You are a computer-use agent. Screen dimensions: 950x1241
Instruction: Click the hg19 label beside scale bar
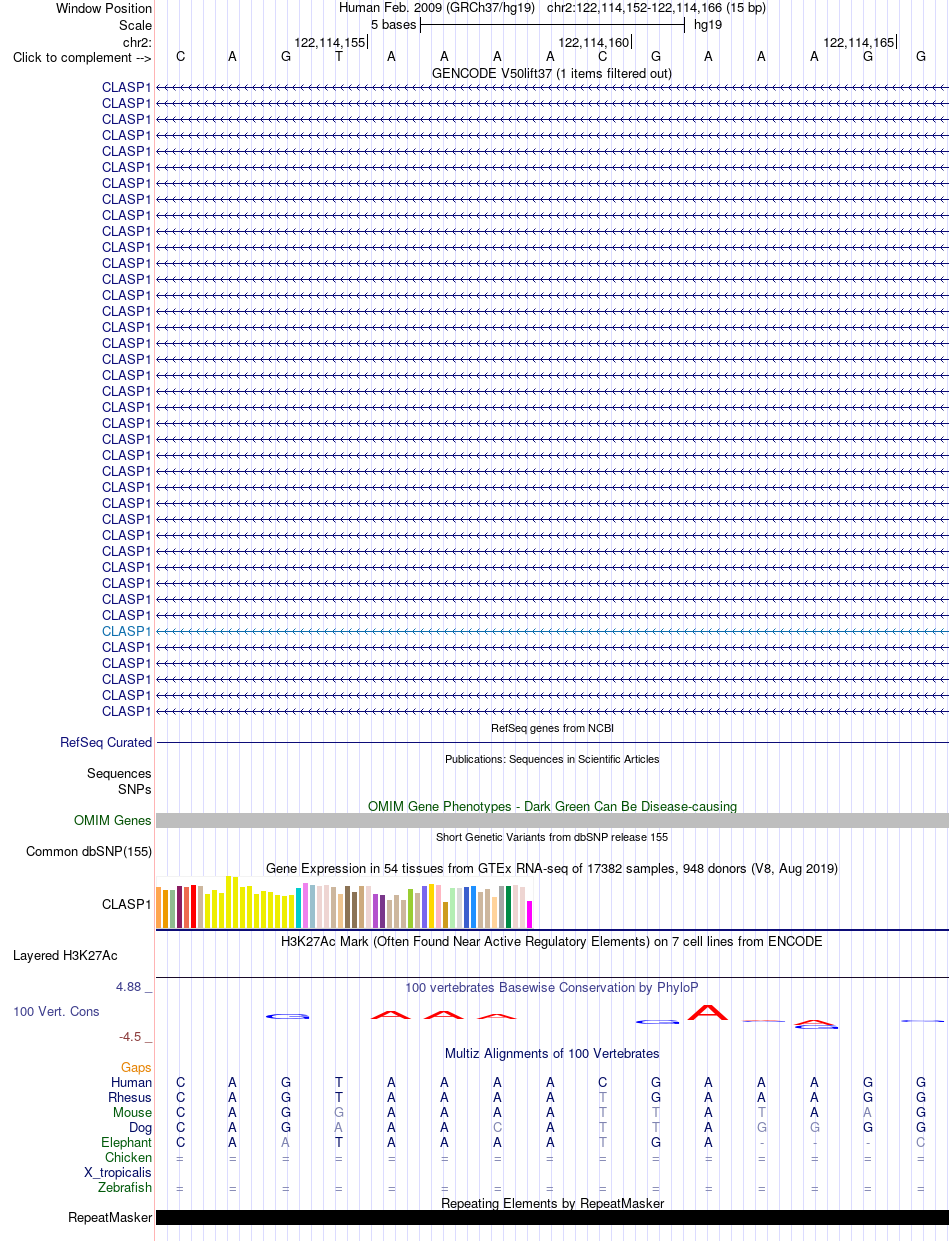[708, 24]
